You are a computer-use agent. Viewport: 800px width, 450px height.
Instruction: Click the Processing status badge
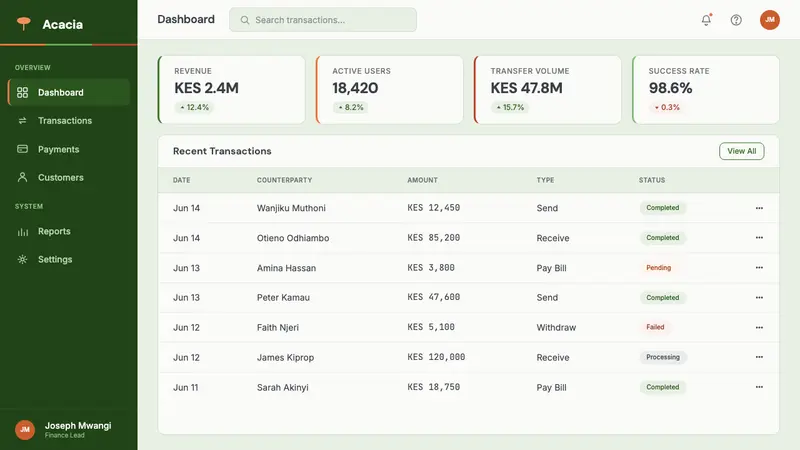tap(663, 357)
